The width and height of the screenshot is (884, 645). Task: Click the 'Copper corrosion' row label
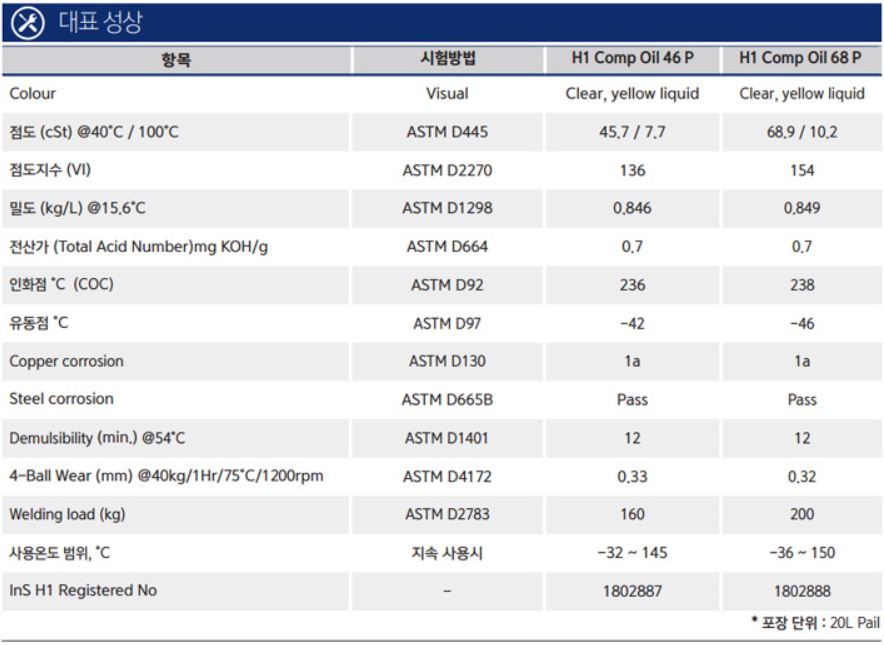coord(66,361)
